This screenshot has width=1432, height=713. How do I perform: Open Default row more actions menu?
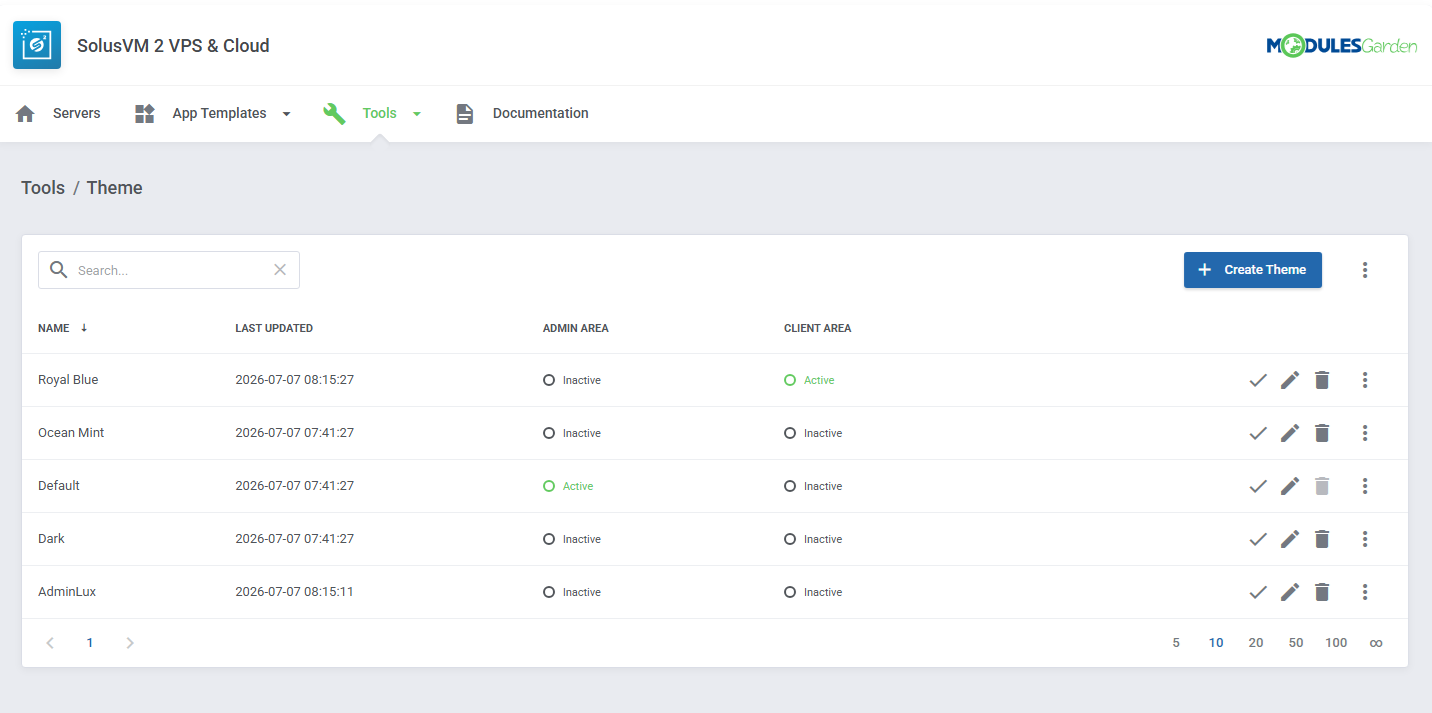pyautogui.click(x=1365, y=486)
